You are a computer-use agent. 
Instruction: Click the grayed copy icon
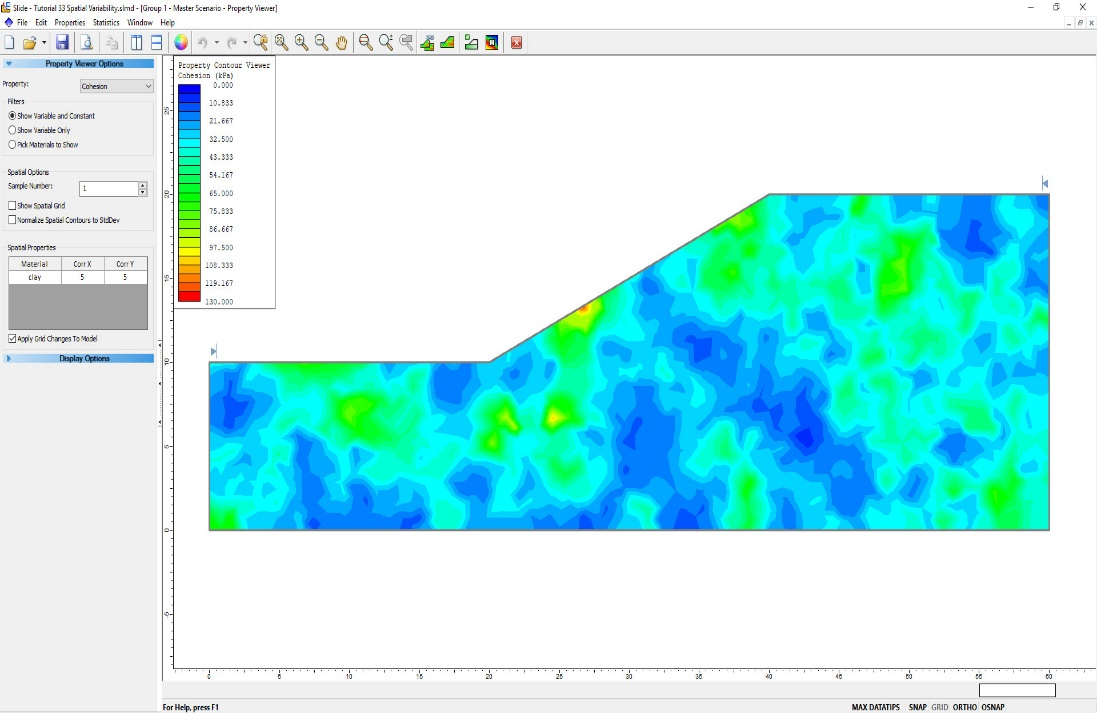(x=112, y=43)
